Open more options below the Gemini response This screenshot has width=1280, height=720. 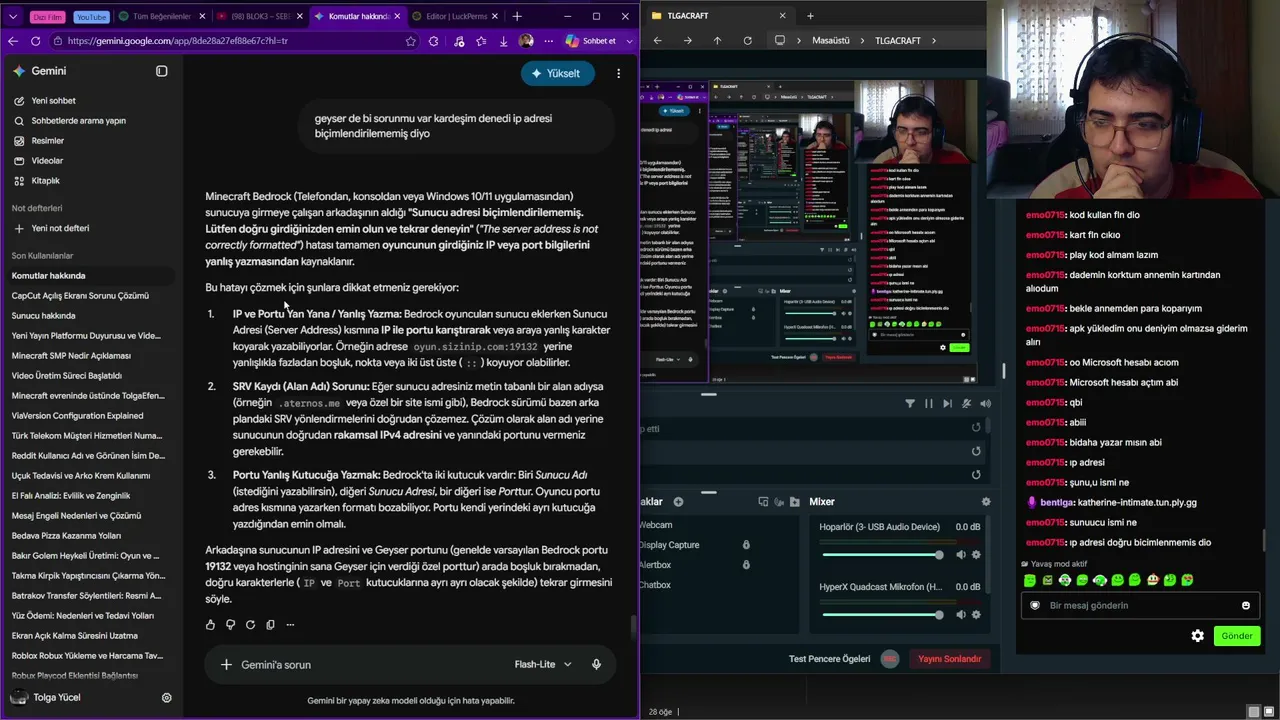[290, 625]
